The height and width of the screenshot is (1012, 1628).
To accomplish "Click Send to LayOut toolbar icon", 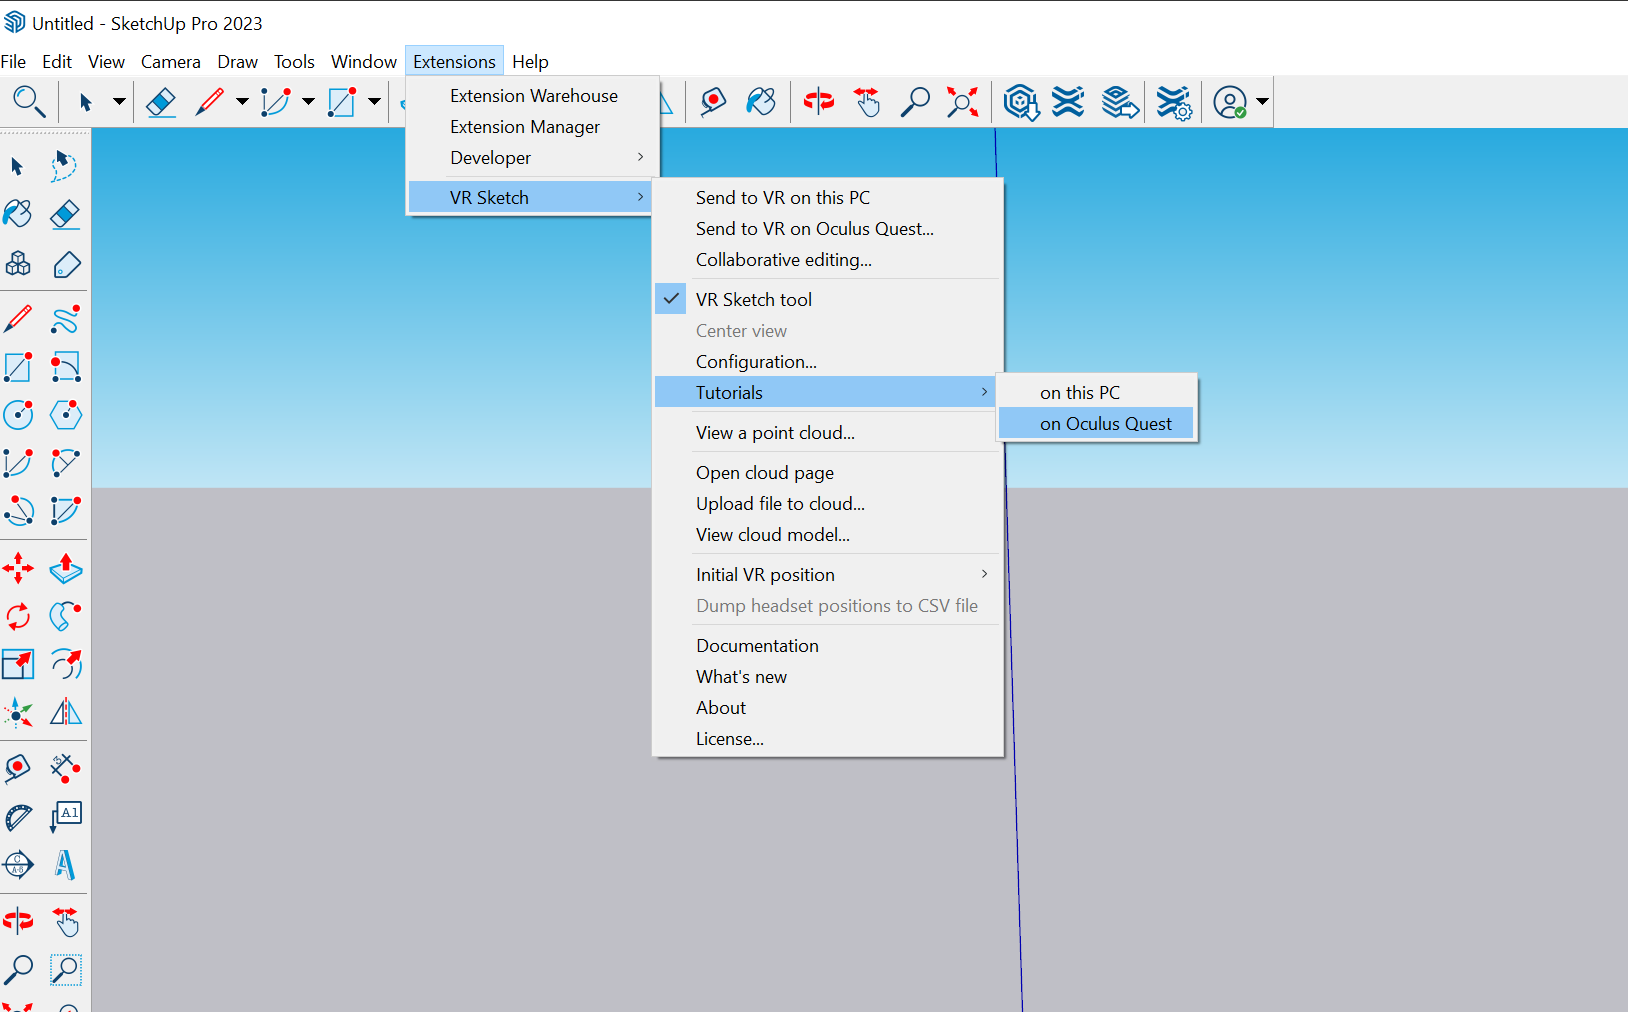I will 1120,101.
